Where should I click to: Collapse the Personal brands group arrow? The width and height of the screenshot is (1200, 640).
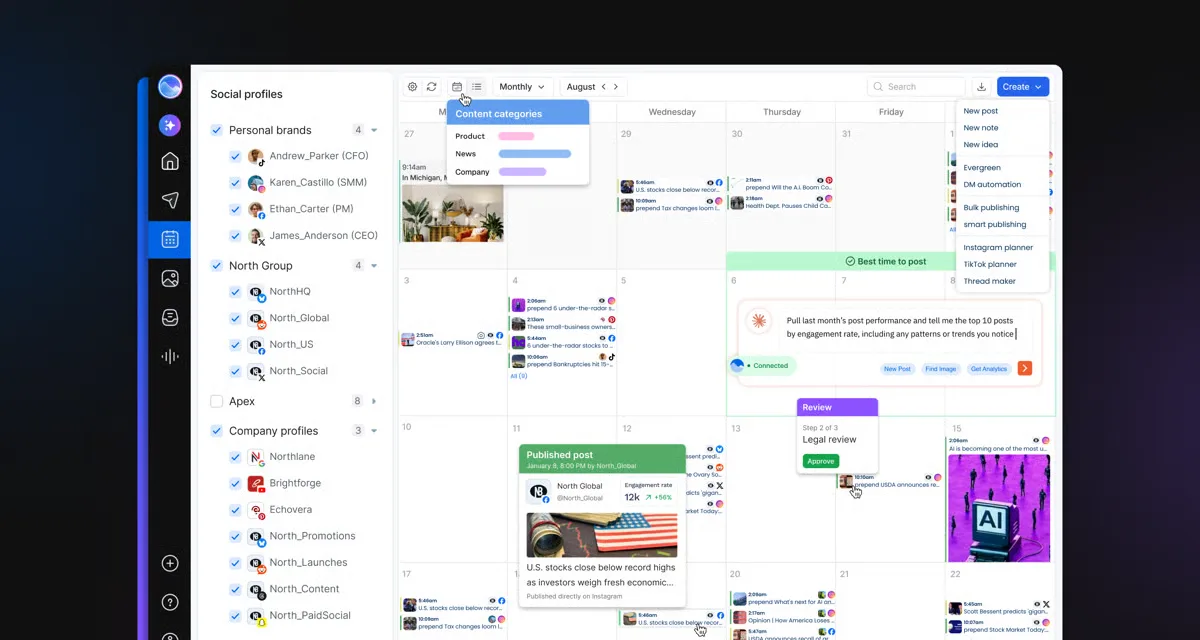point(374,130)
